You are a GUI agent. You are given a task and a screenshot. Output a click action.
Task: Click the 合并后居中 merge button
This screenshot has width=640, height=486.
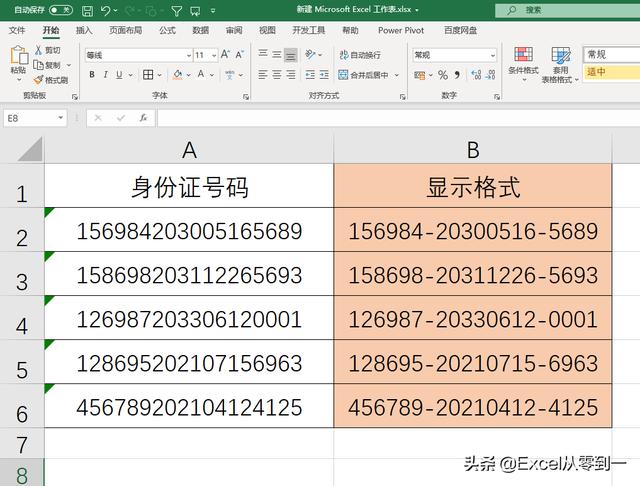click(x=363, y=75)
